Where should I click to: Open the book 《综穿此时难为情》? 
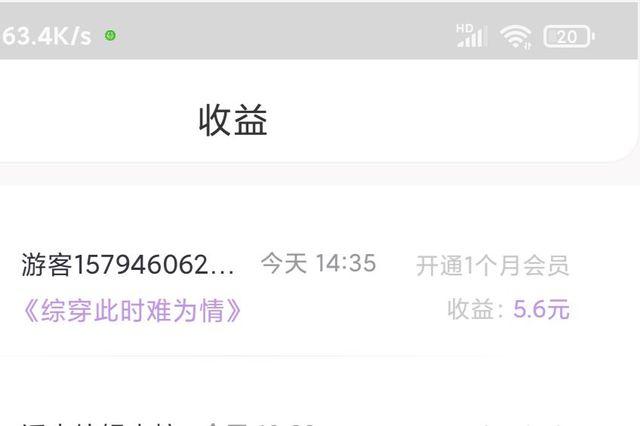131,311
